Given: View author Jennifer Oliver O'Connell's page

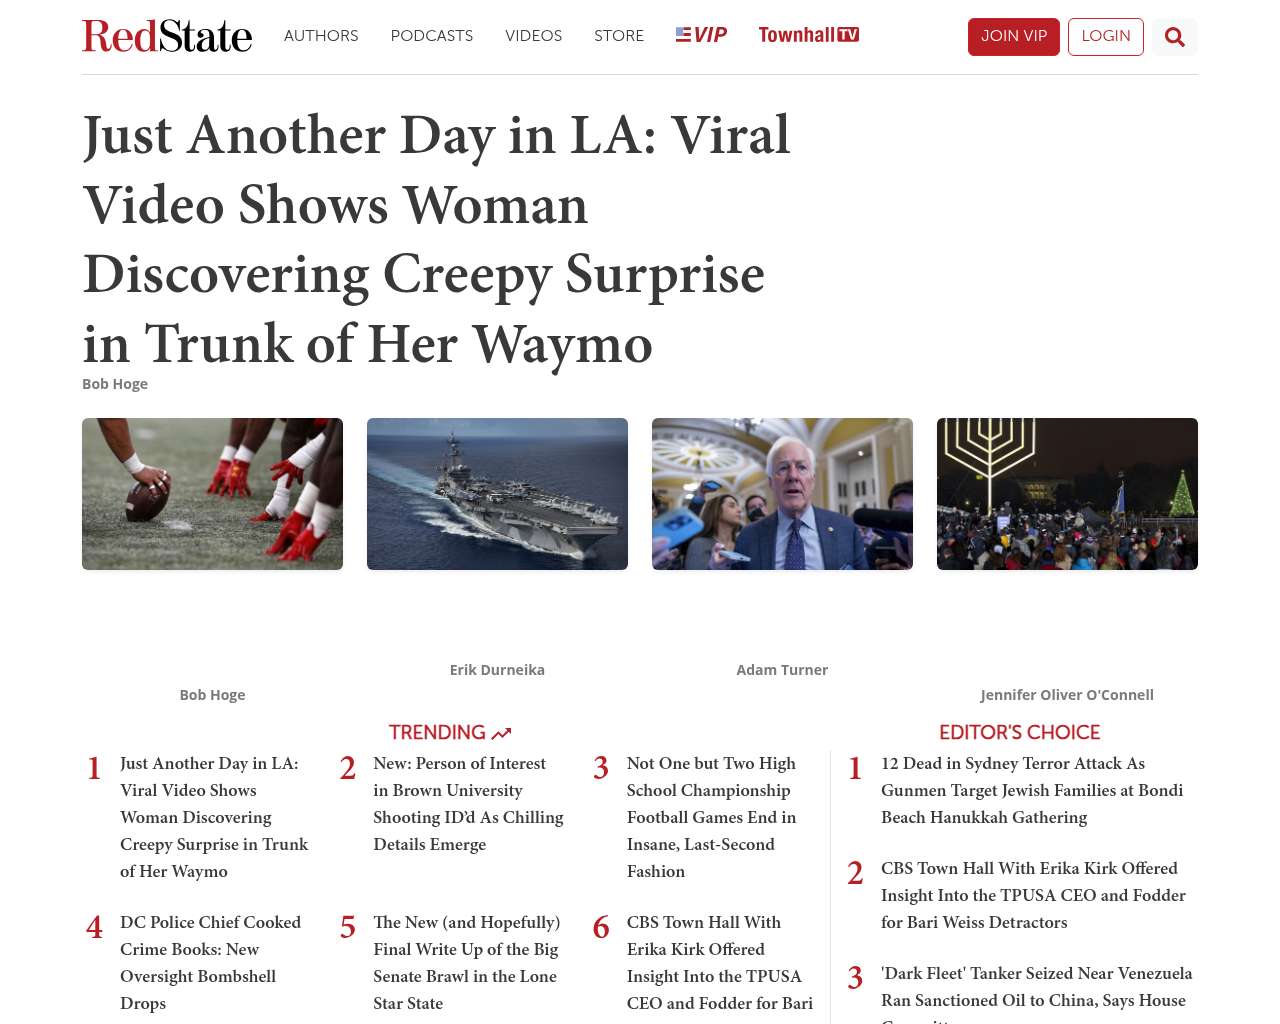Looking at the screenshot, I should 1067,695.
